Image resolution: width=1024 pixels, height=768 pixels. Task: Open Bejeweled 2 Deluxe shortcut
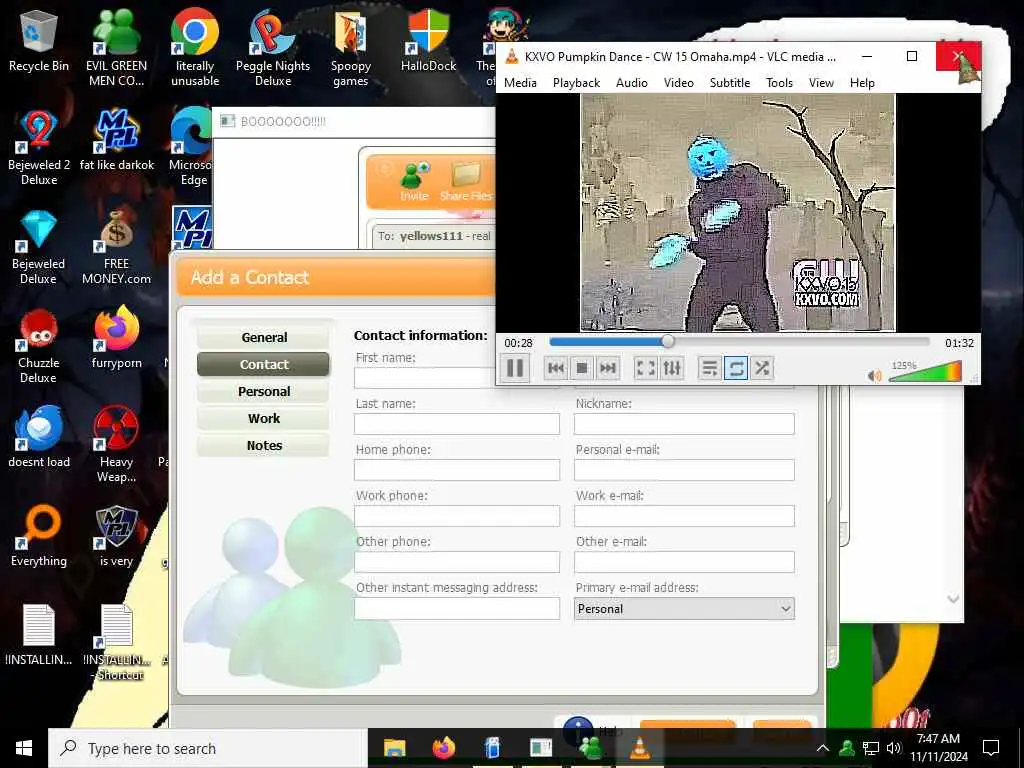pos(39,148)
